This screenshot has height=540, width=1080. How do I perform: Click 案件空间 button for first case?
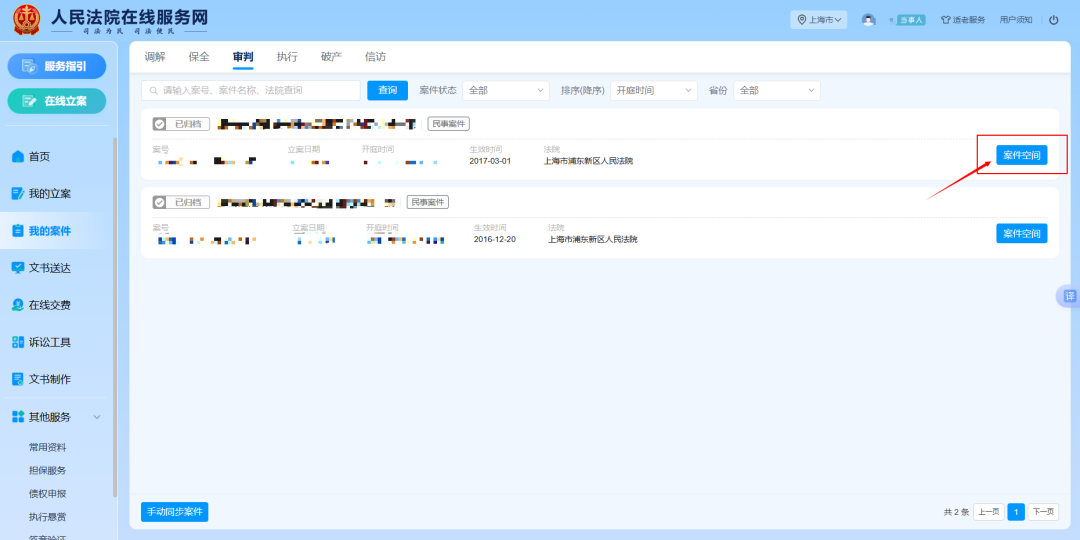1021,155
